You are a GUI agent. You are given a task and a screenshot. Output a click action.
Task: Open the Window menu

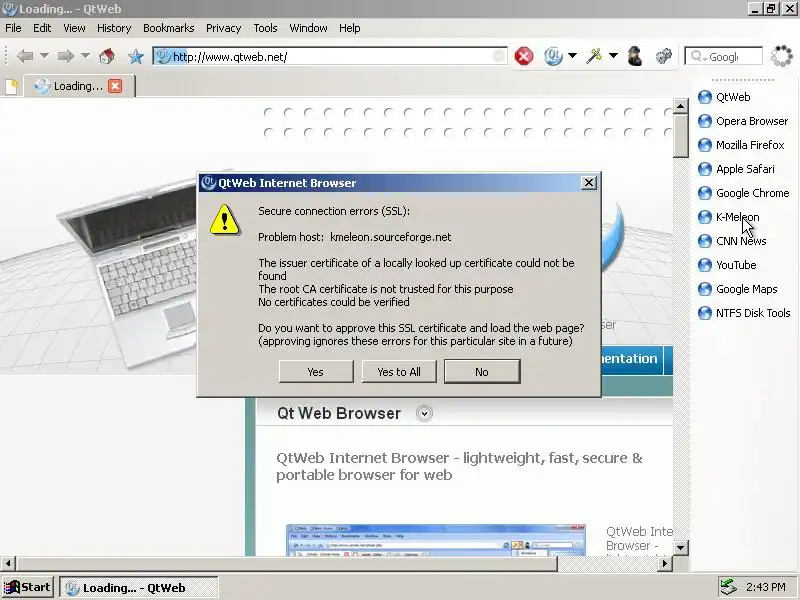click(x=308, y=28)
